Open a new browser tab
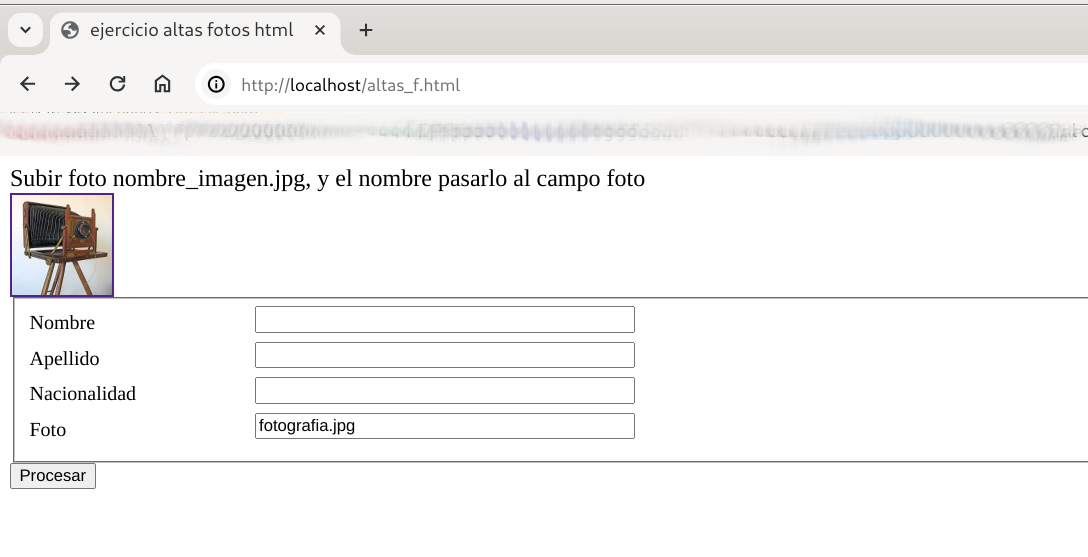Screen dimensions: 1088x557 pos(366,30)
